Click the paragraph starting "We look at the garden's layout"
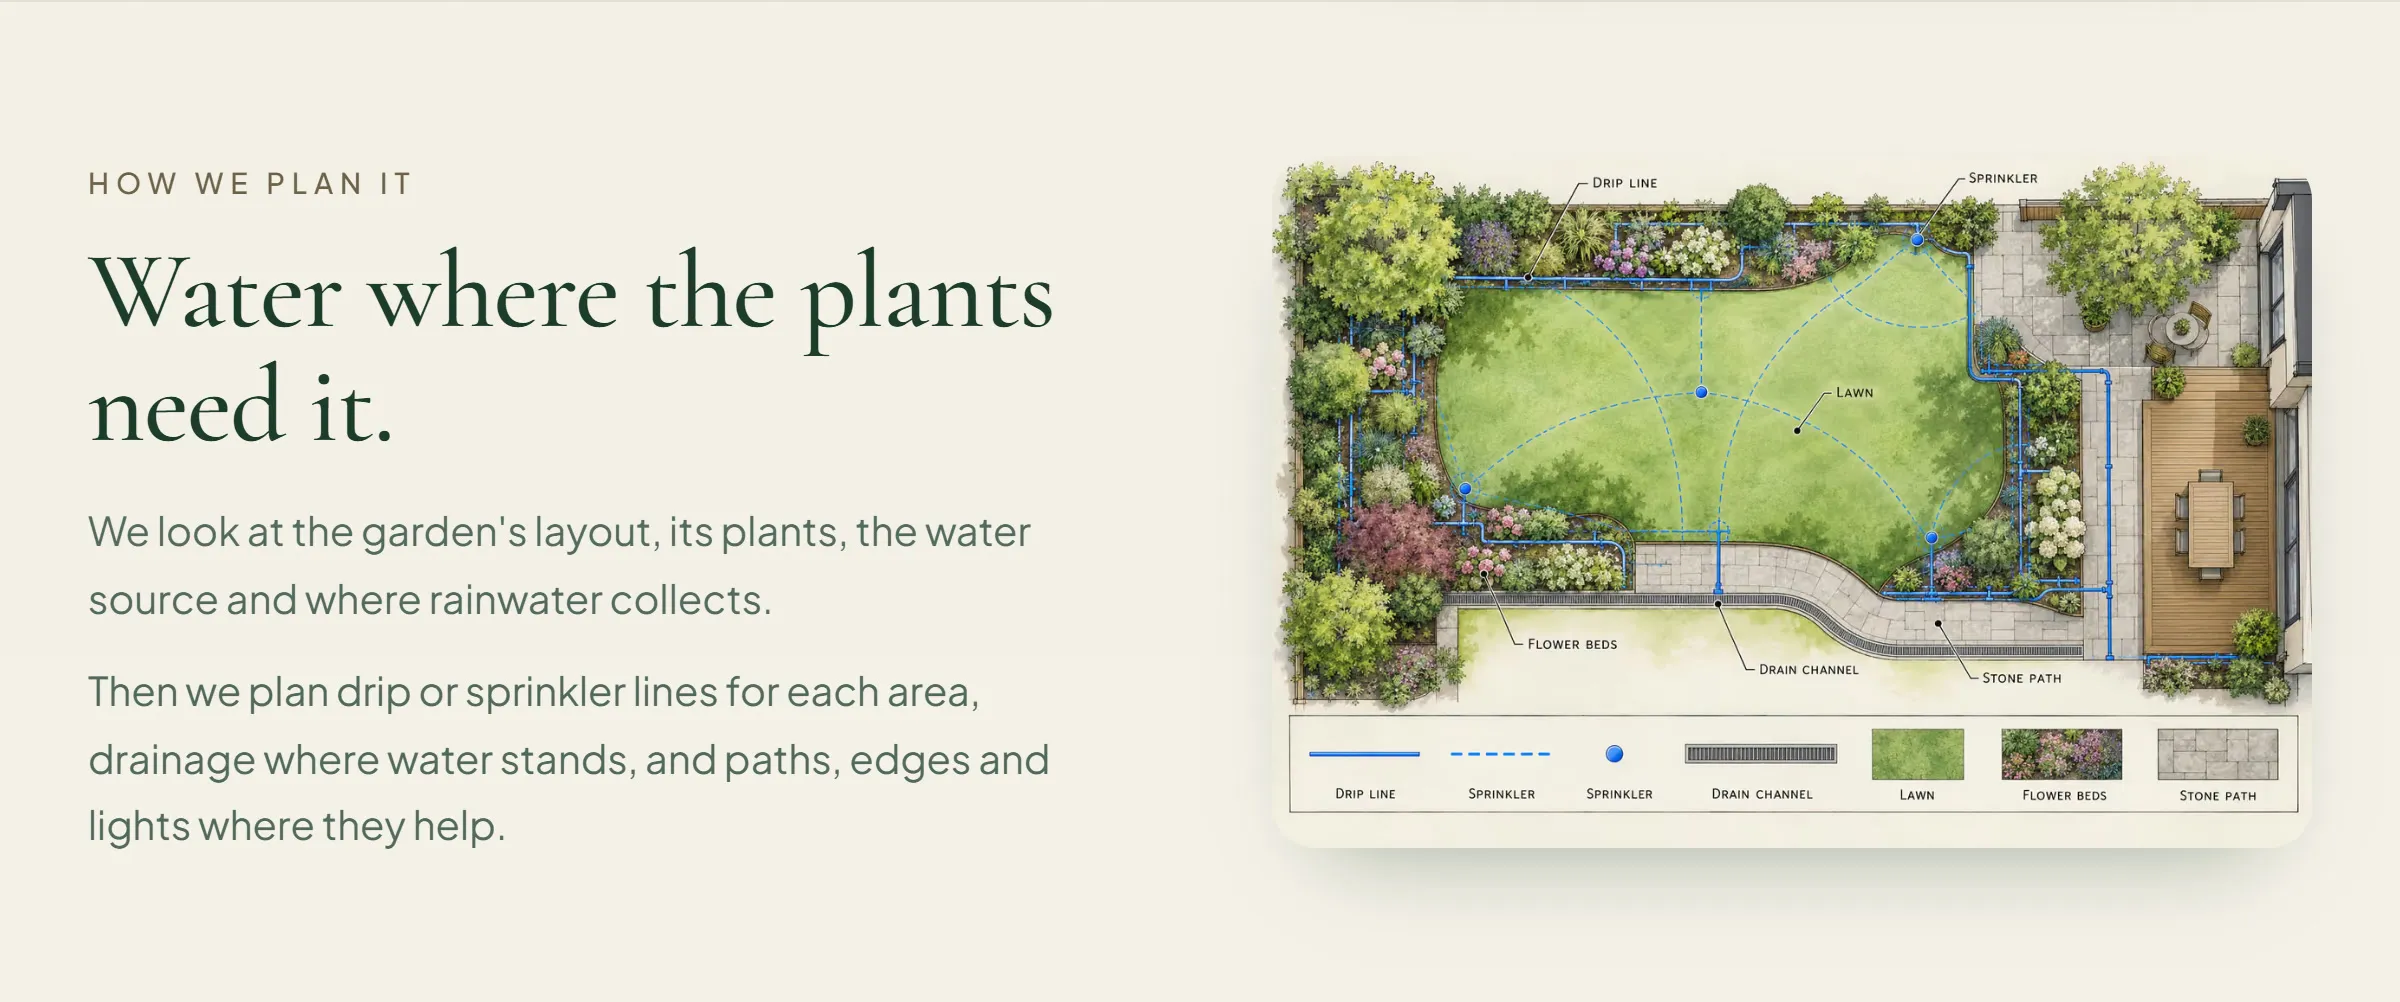The width and height of the screenshot is (2400, 1002). [559, 566]
